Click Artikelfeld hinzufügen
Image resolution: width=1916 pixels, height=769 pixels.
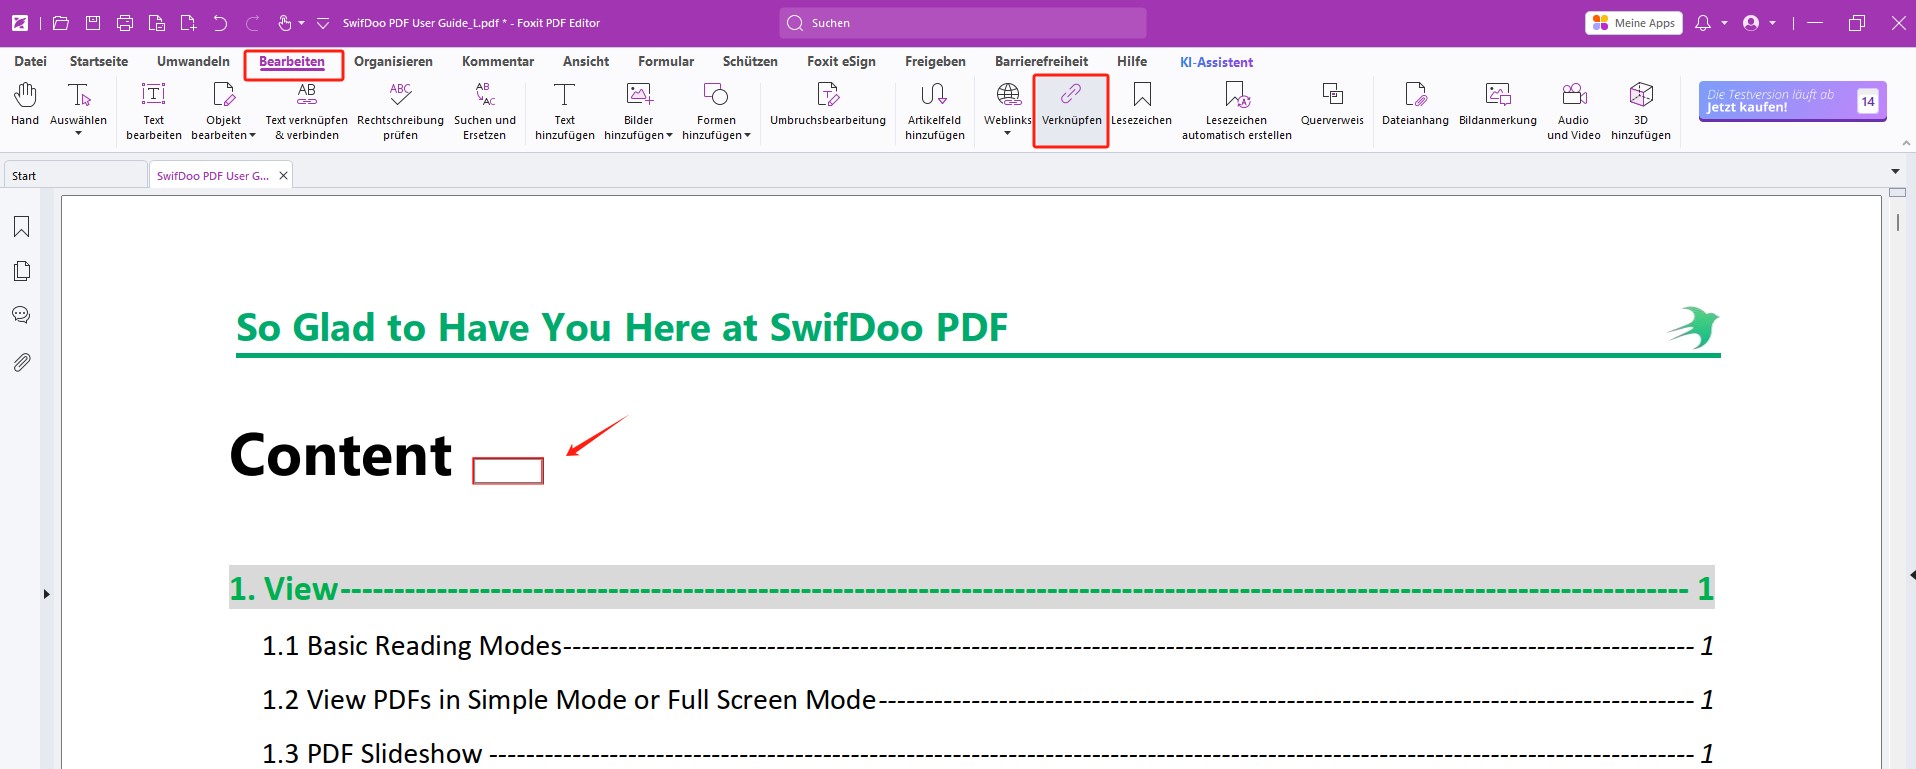point(935,111)
